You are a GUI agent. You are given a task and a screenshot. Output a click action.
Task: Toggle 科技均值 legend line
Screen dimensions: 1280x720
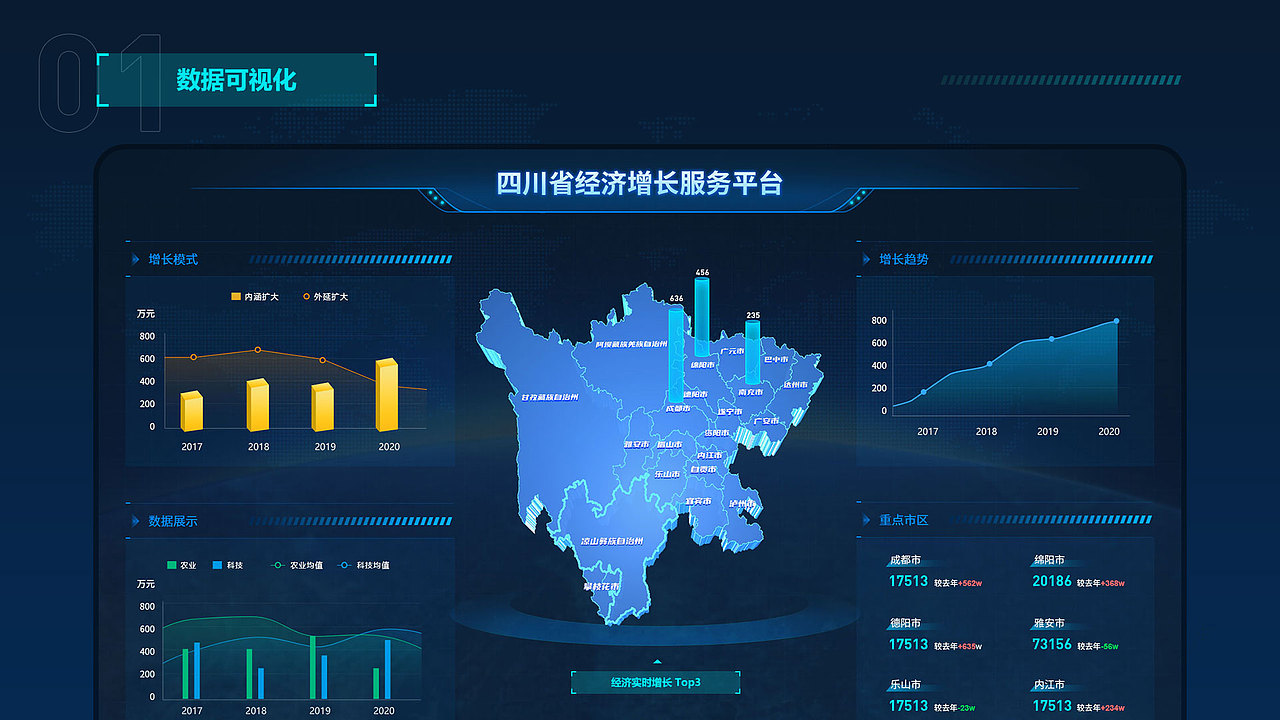364,565
